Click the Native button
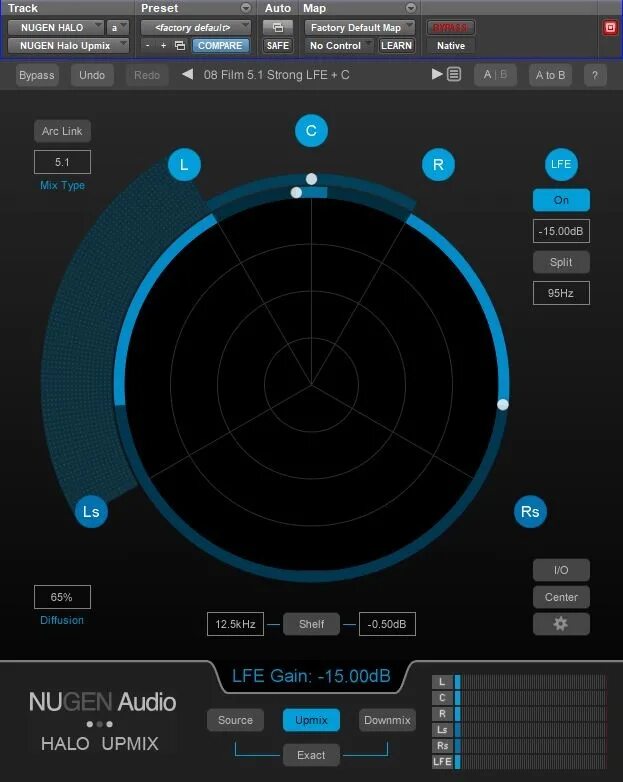 pos(451,46)
